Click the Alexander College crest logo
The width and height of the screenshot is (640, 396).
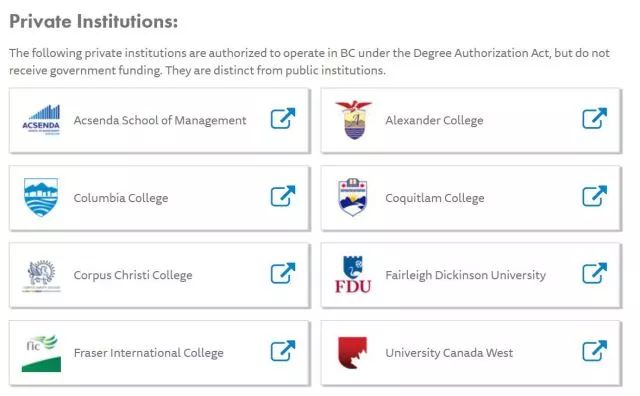coord(353,120)
